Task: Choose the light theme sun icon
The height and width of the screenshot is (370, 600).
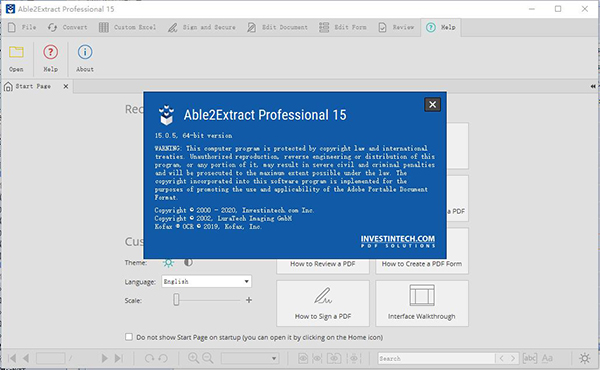Action: [168, 262]
